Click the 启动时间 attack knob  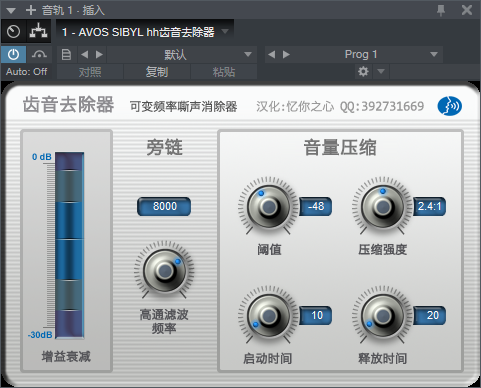click(x=268, y=315)
